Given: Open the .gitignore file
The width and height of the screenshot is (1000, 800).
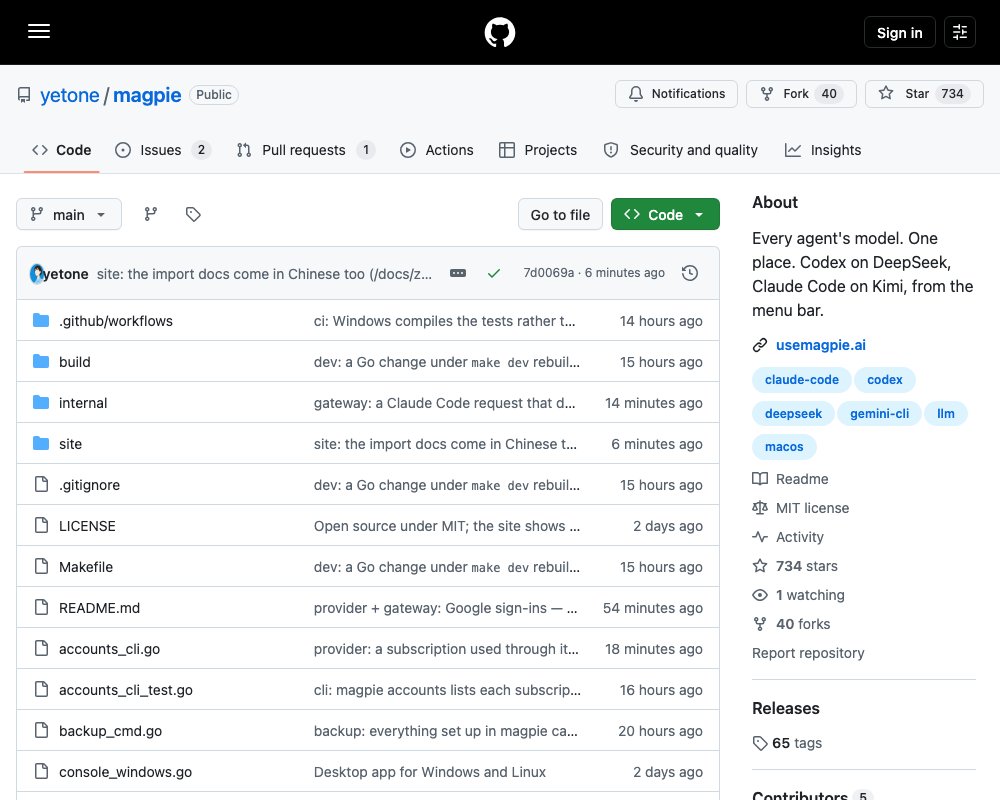Looking at the screenshot, I should 89,485.
